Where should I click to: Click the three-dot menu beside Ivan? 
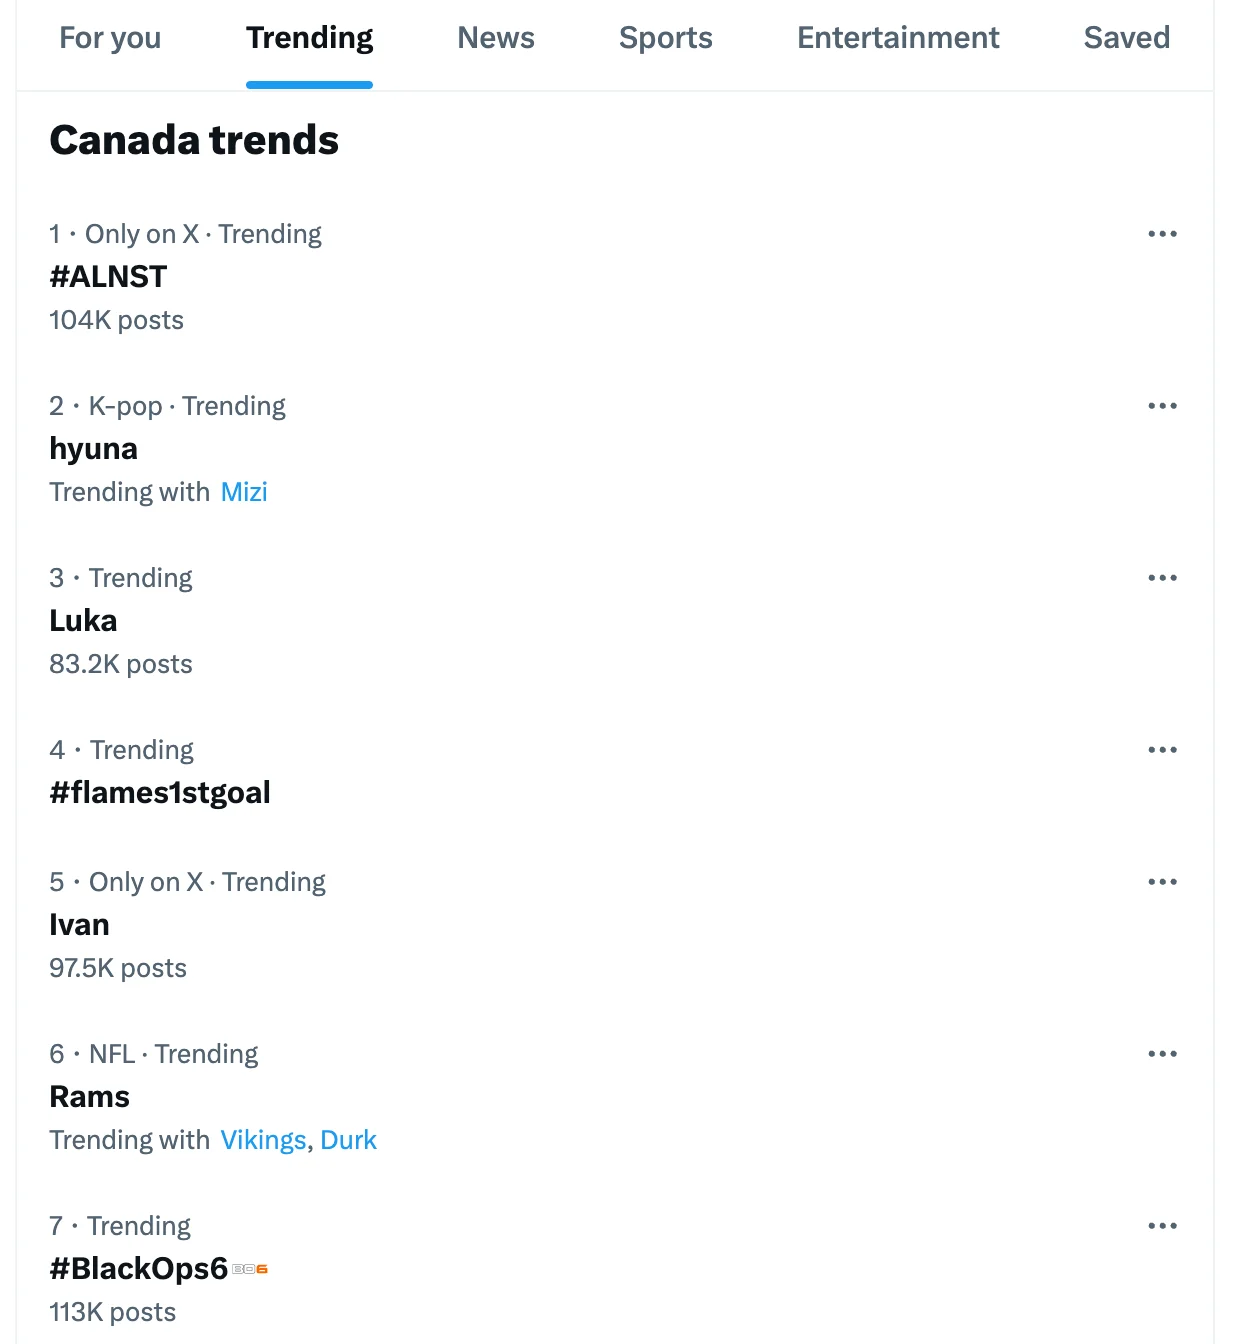(x=1162, y=882)
